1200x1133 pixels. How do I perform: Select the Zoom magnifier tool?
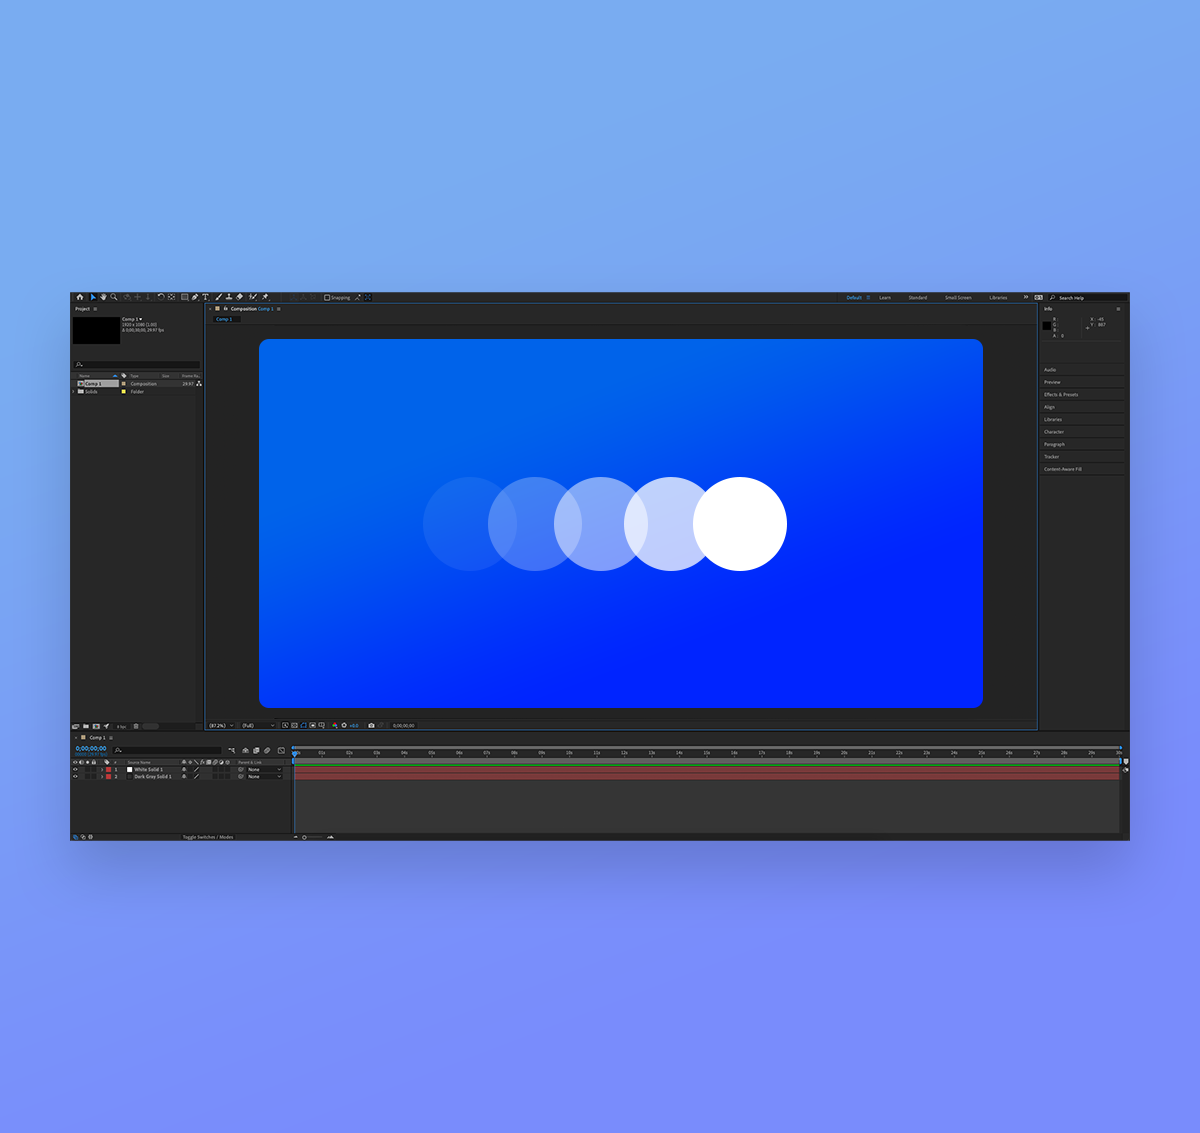pyautogui.click(x=114, y=297)
